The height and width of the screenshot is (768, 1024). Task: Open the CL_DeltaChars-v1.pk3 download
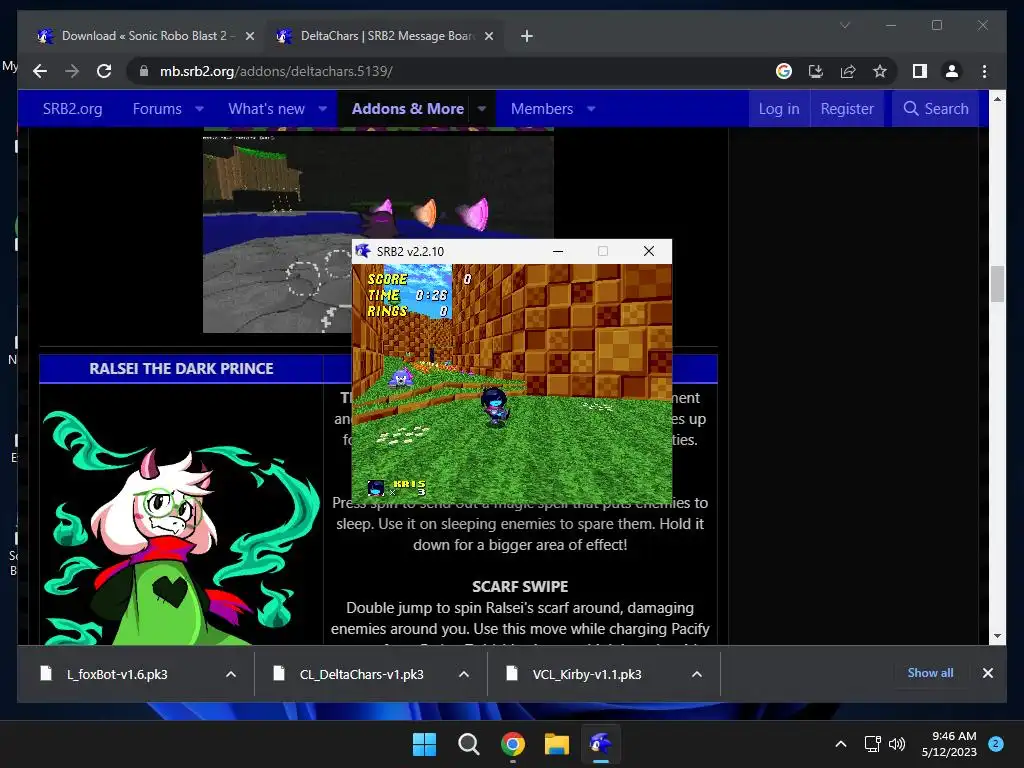click(361, 674)
